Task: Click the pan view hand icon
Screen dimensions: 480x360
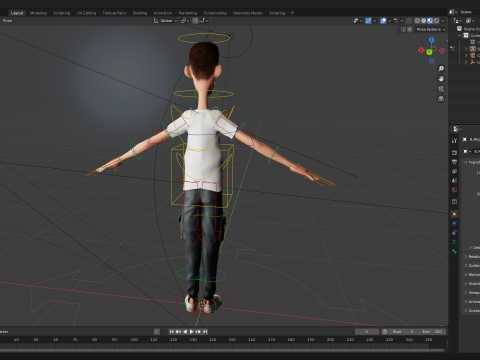Action: coord(441,79)
